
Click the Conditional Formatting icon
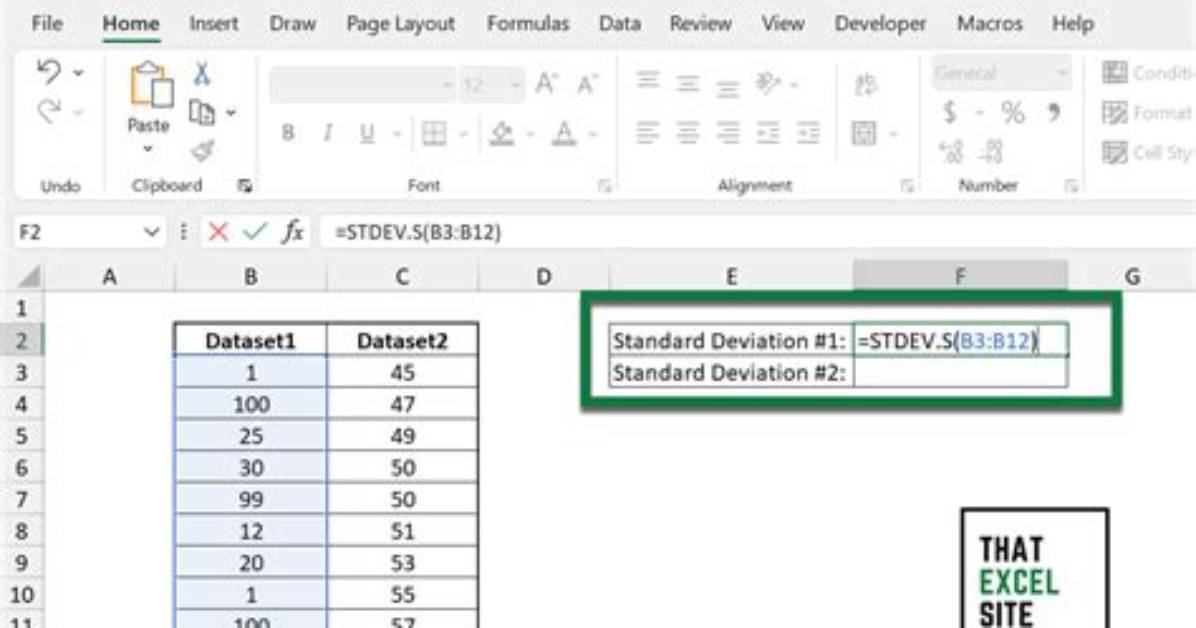pyautogui.click(x=1115, y=73)
